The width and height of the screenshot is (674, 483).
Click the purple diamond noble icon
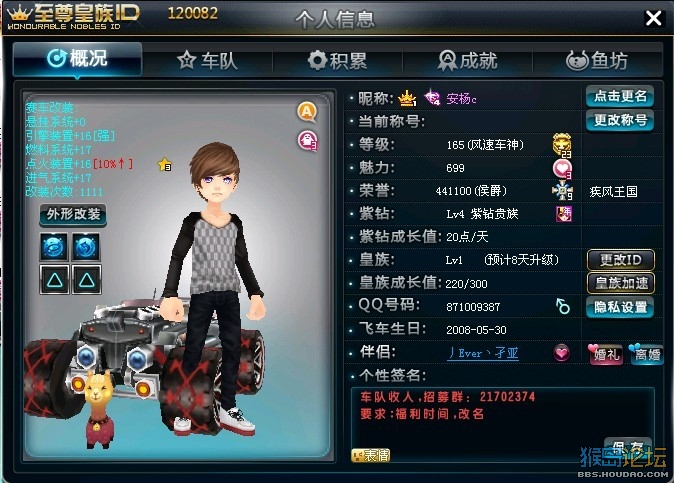(564, 214)
